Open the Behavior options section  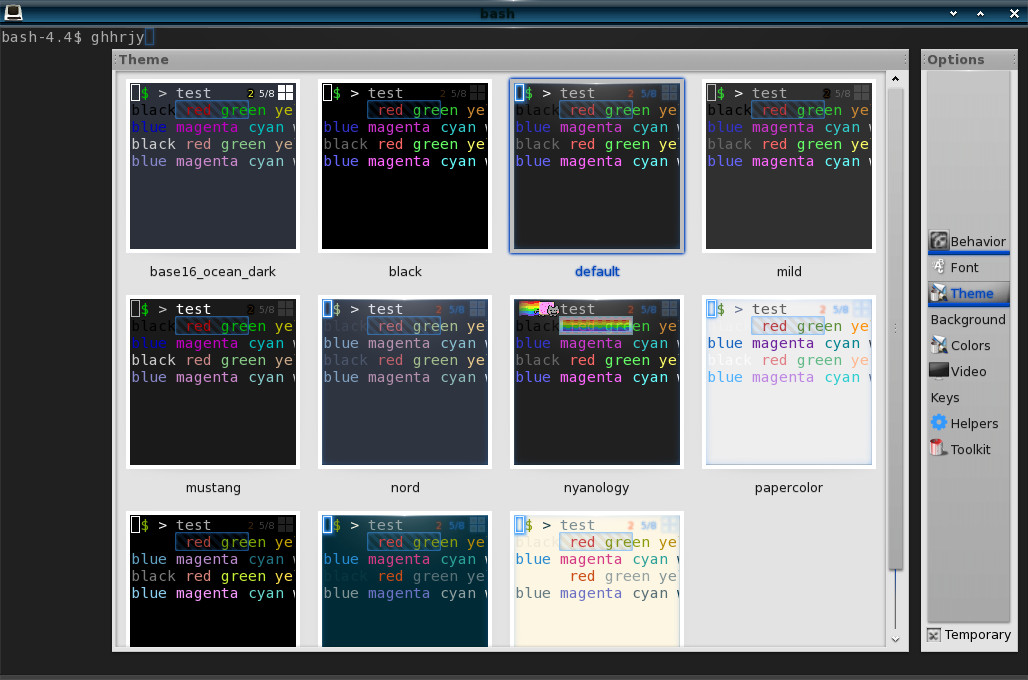(x=968, y=241)
